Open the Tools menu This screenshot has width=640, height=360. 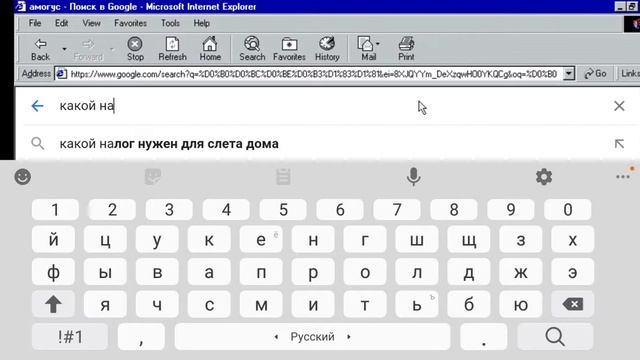170,23
